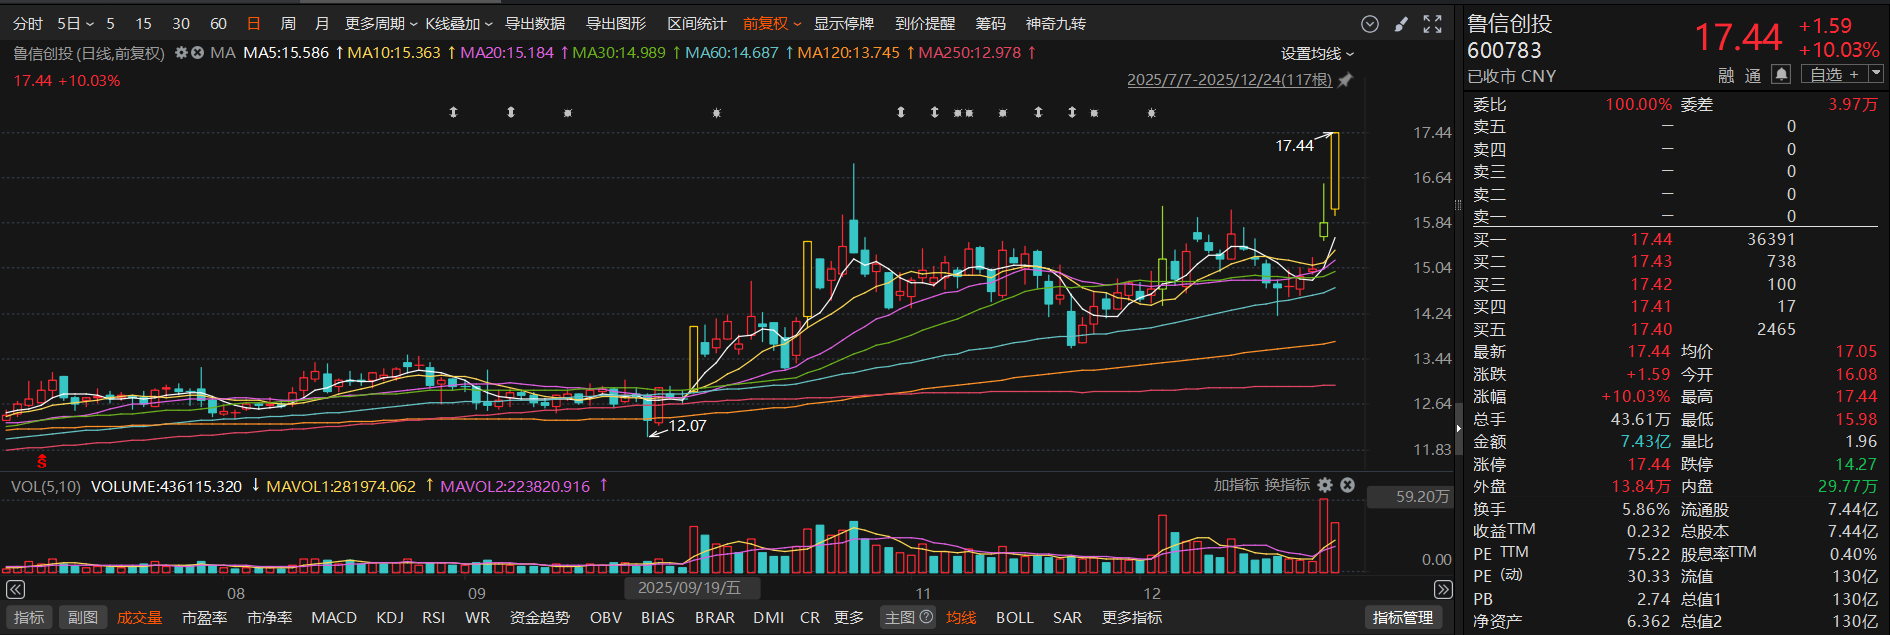Open the 前复权 adjustment dropdown
Viewport: 1890px width, 635px height.
click(x=771, y=23)
